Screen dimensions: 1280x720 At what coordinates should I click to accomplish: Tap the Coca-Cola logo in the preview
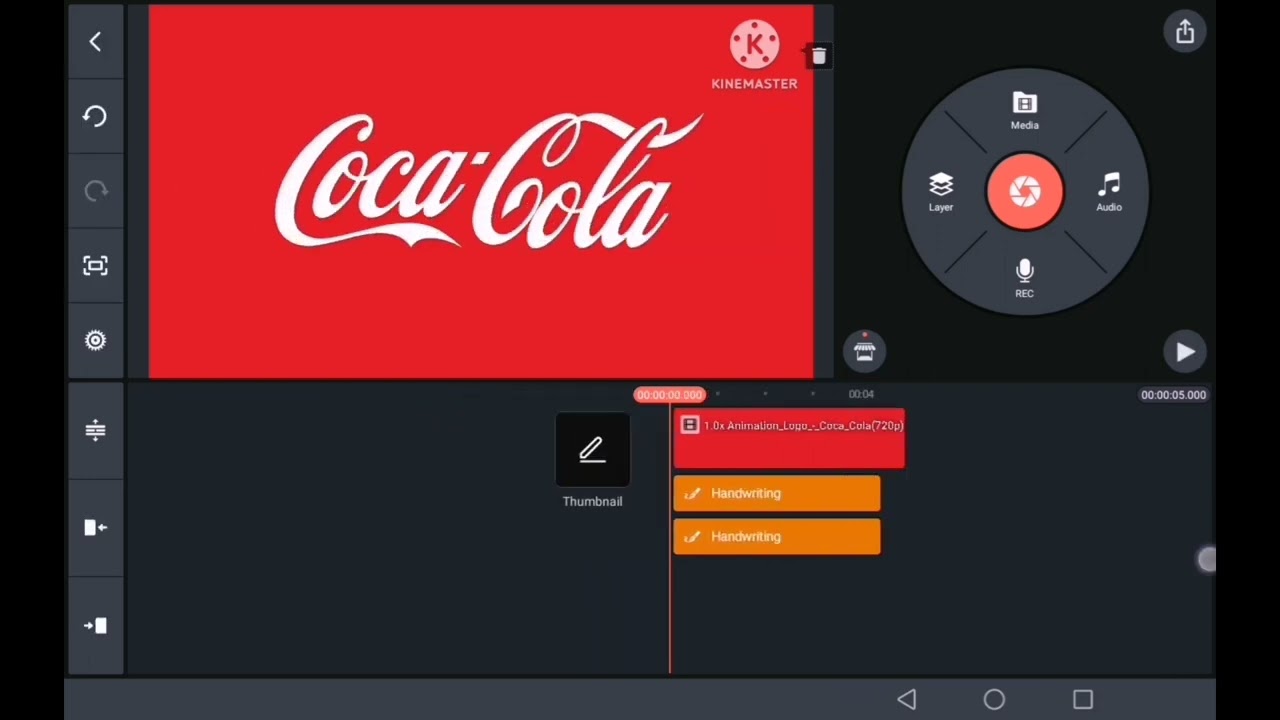pos(488,181)
